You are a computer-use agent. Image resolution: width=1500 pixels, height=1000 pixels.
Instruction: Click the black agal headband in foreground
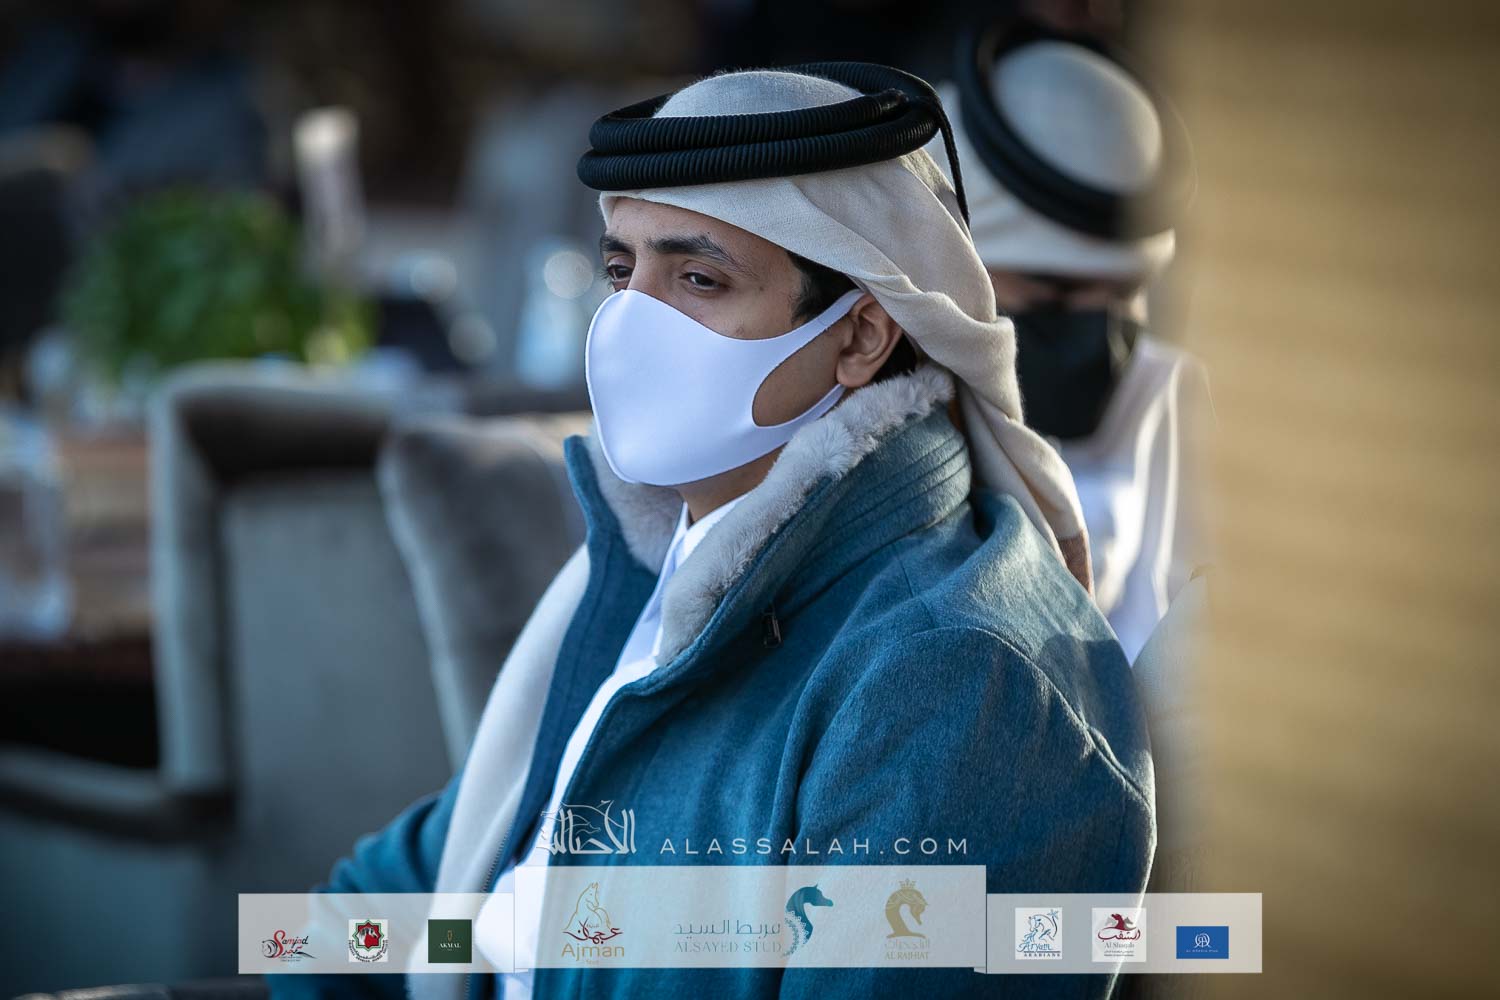pyautogui.click(x=770, y=152)
